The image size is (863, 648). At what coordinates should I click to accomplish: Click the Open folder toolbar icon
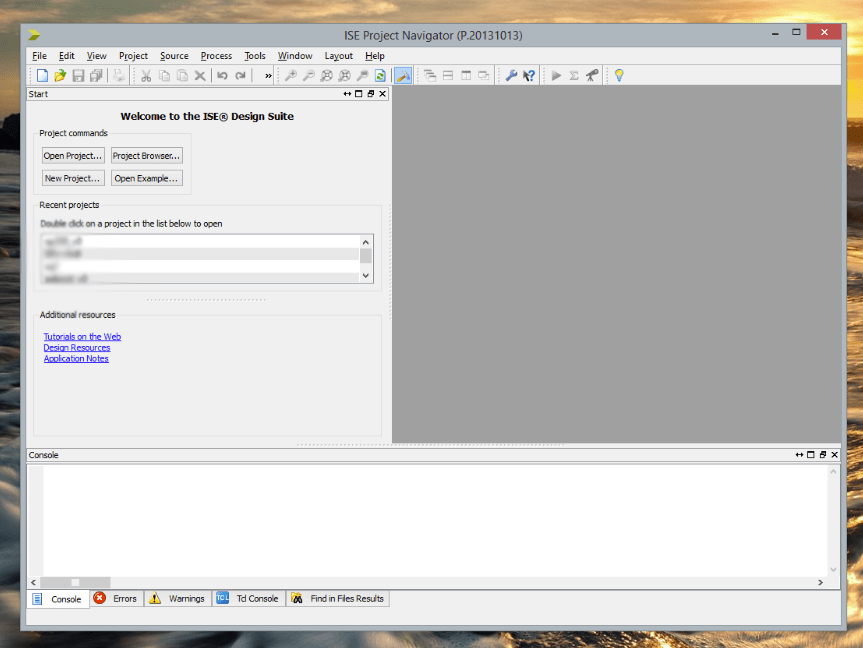click(60, 75)
